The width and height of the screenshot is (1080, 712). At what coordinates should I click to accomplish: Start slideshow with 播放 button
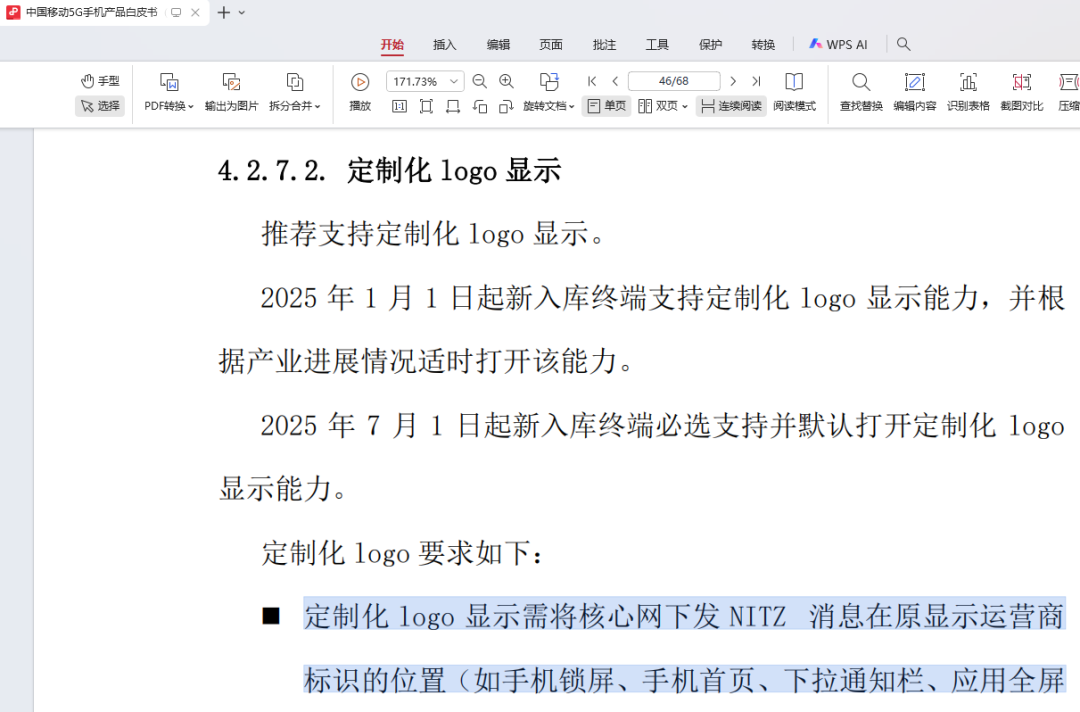(x=360, y=92)
